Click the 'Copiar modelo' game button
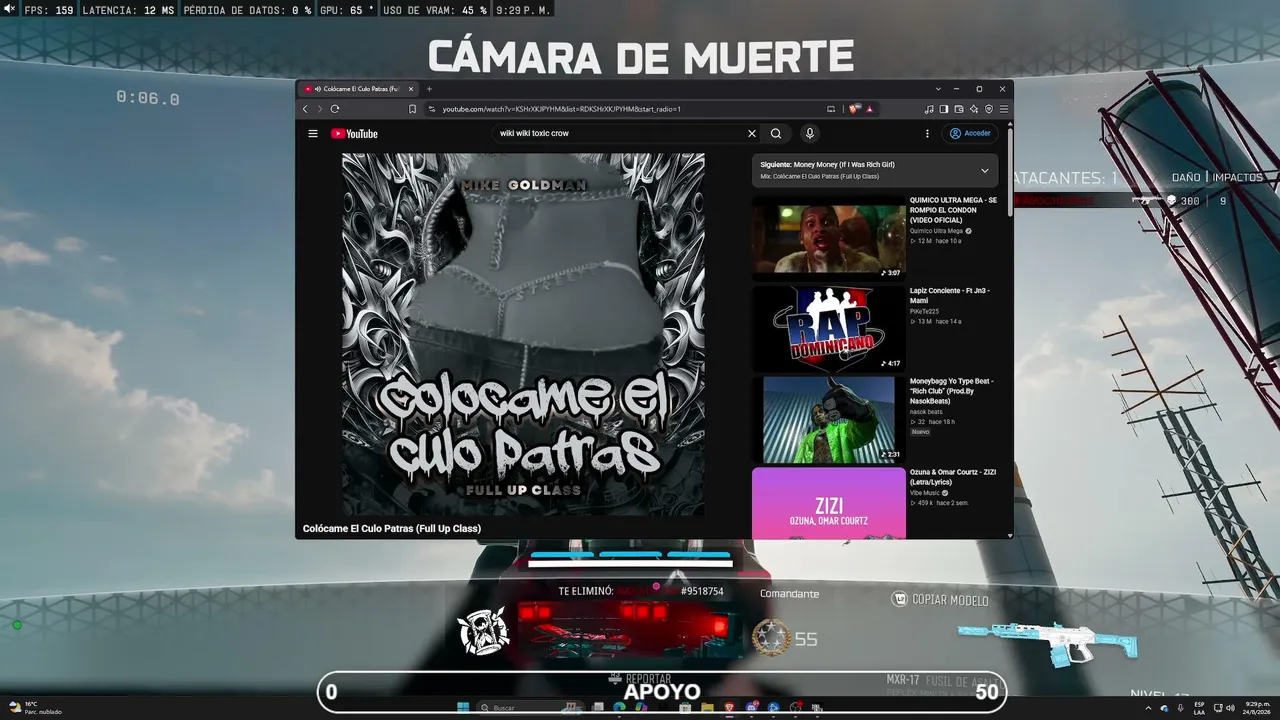 point(940,600)
